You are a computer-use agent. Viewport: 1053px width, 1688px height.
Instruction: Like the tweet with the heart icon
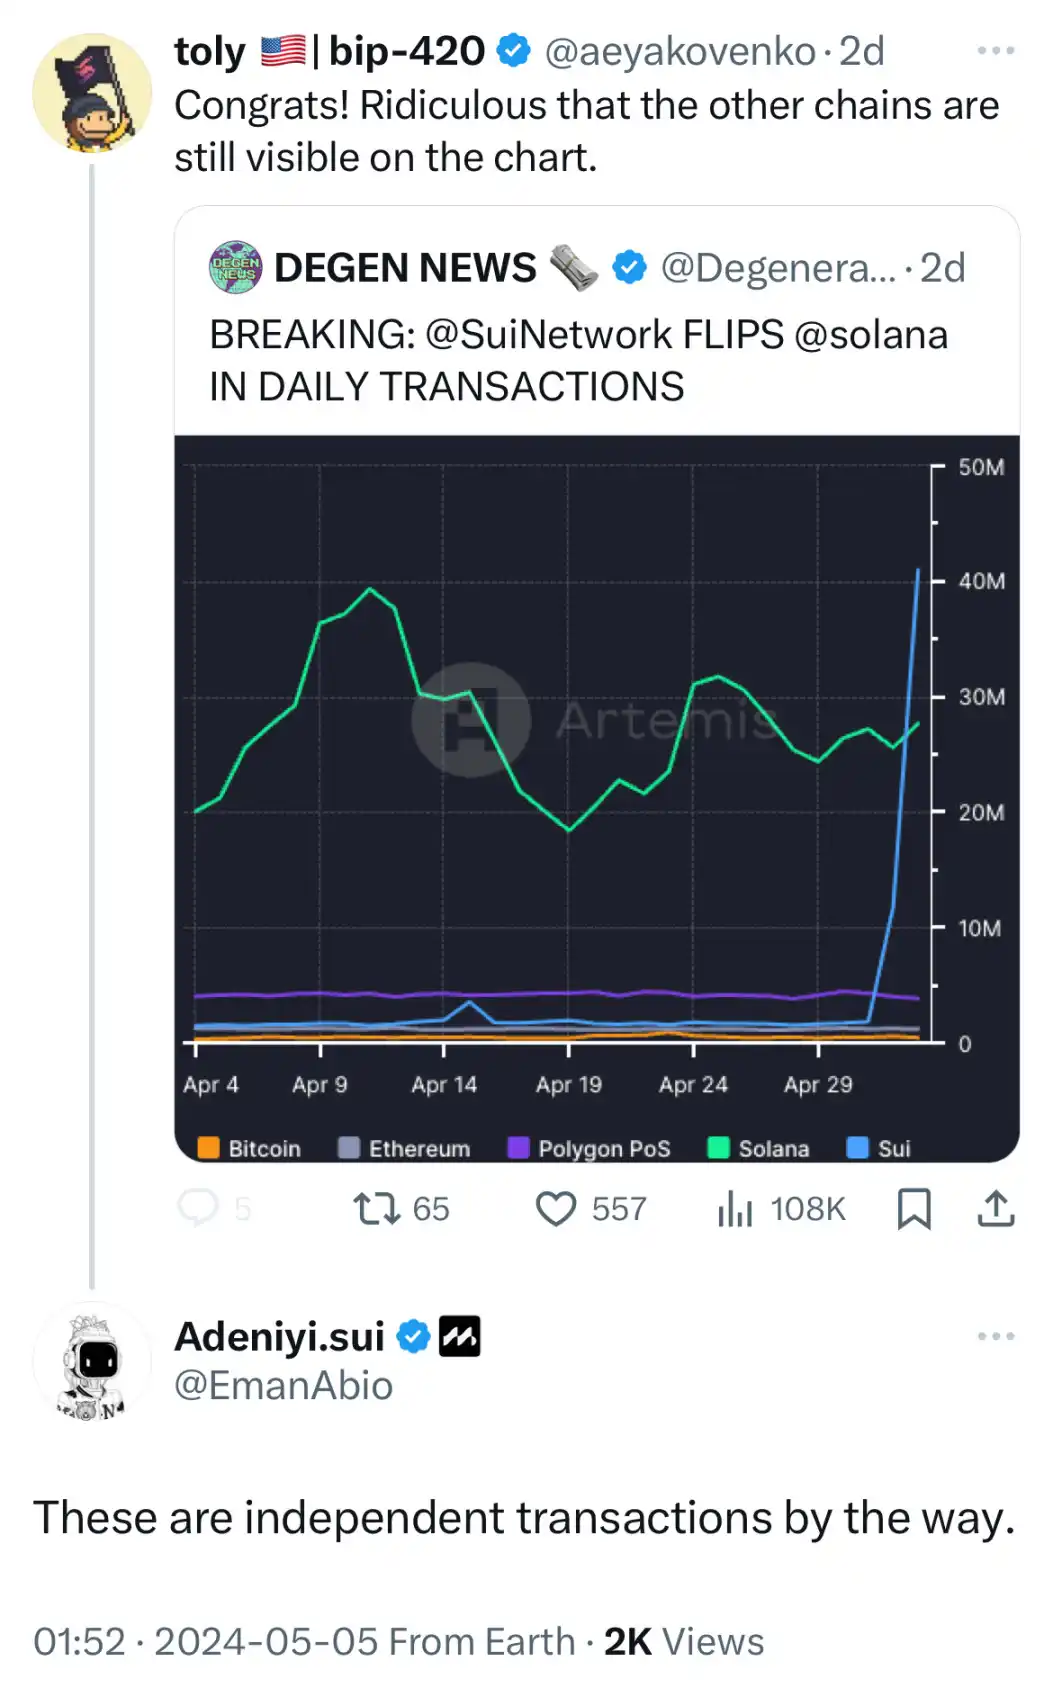point(557,1208)
